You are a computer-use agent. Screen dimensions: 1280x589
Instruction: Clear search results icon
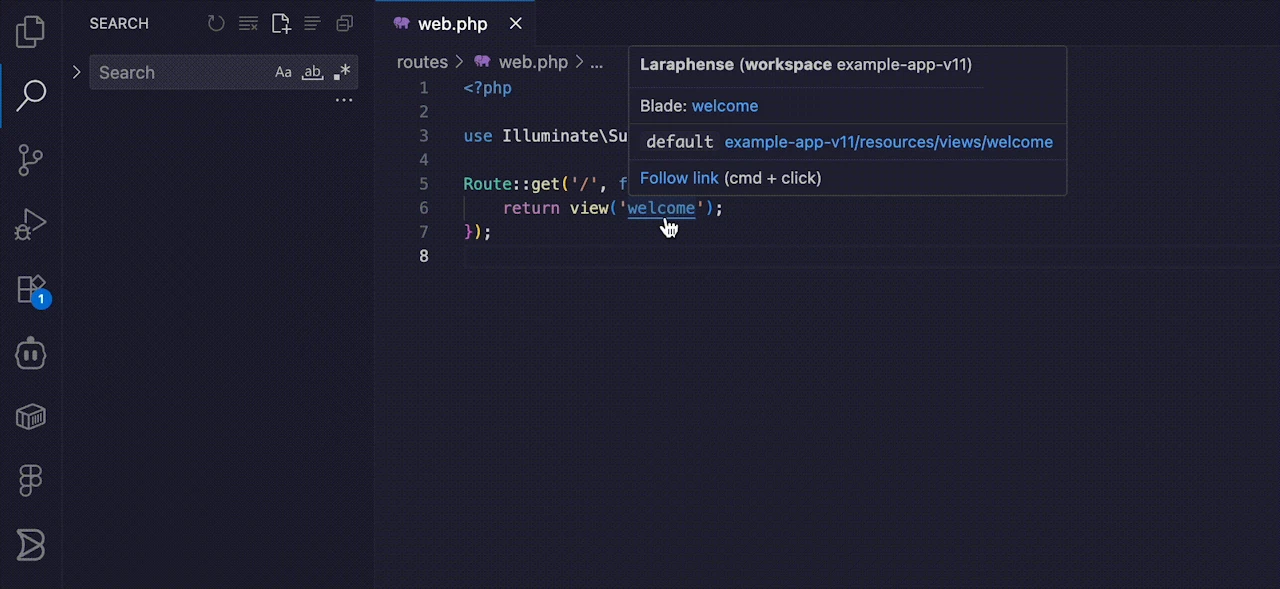[x=248, y=23]
